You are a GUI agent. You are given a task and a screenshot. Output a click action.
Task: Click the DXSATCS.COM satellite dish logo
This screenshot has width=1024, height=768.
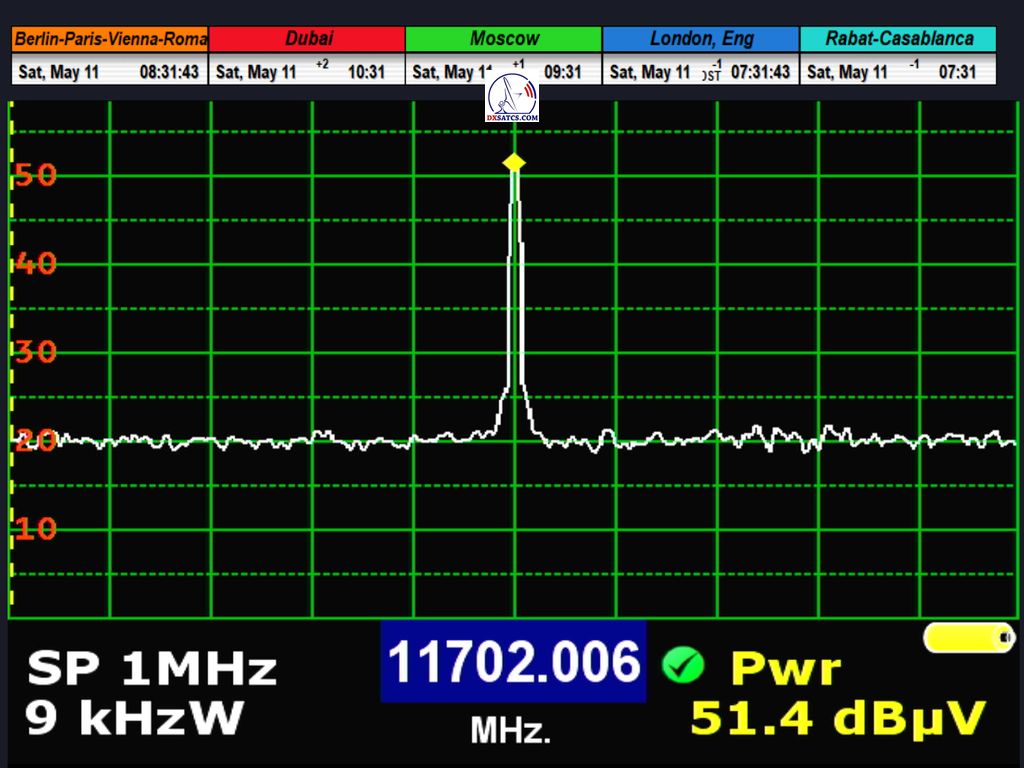coord(512,98)
